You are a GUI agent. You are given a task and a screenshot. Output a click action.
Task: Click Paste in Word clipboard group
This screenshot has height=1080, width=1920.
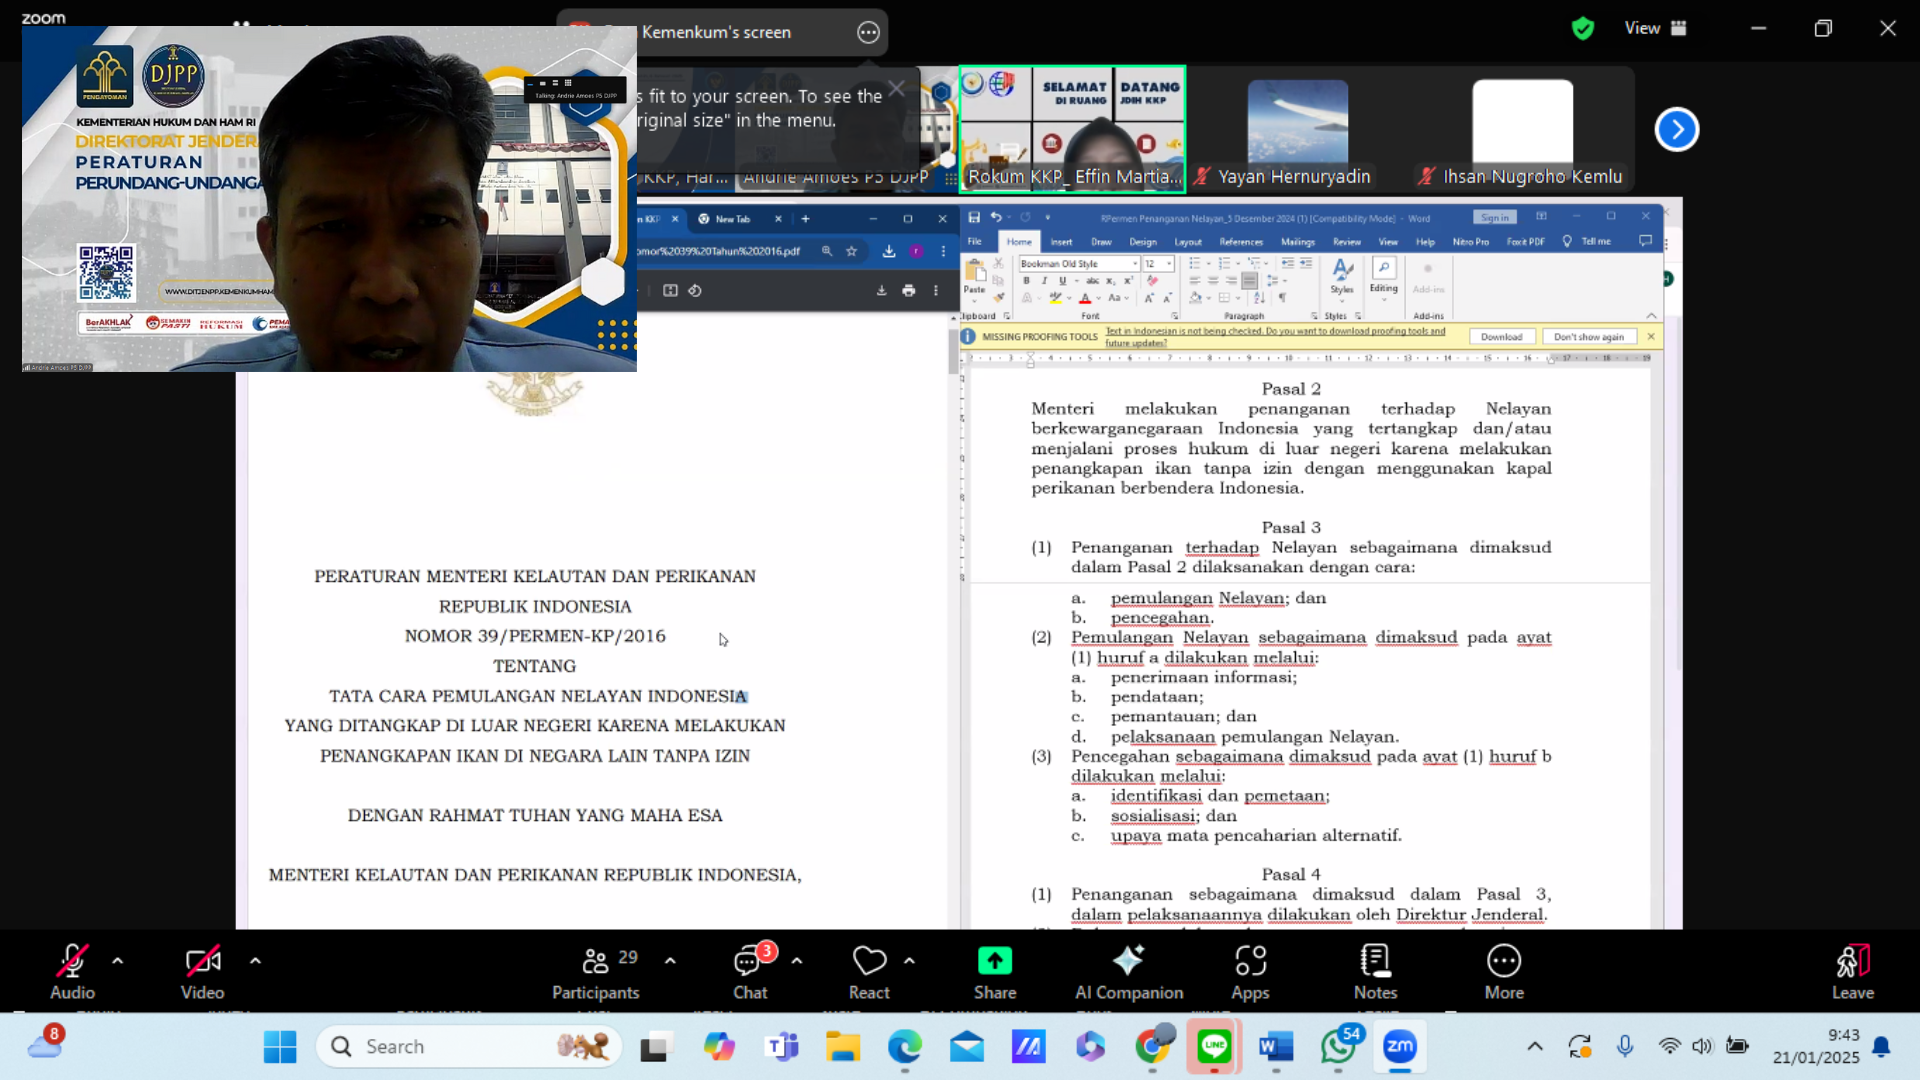974,277
